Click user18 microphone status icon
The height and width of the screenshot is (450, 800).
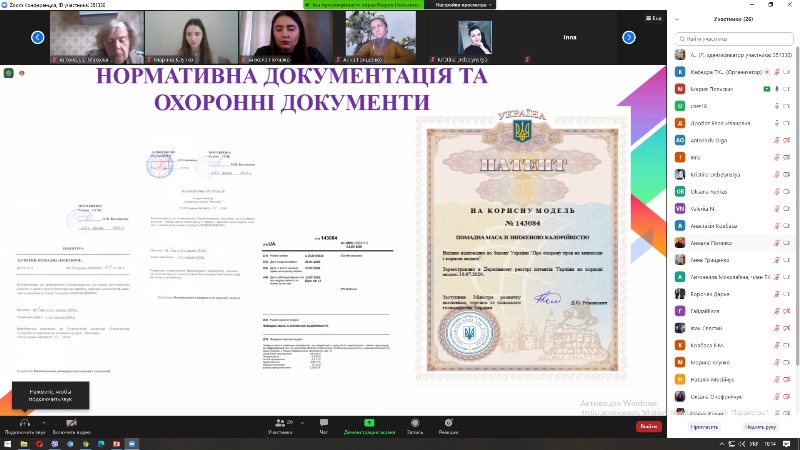(777, 106)
